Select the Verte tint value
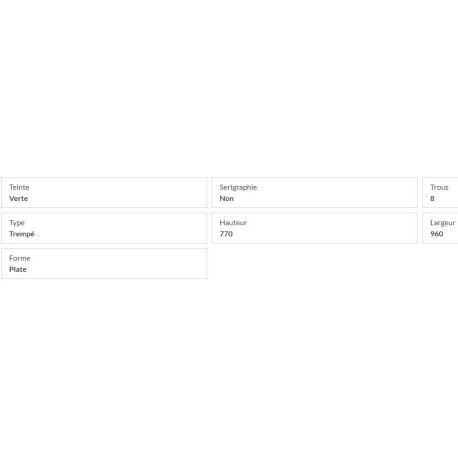458x458 pixels. pos(19,198)
